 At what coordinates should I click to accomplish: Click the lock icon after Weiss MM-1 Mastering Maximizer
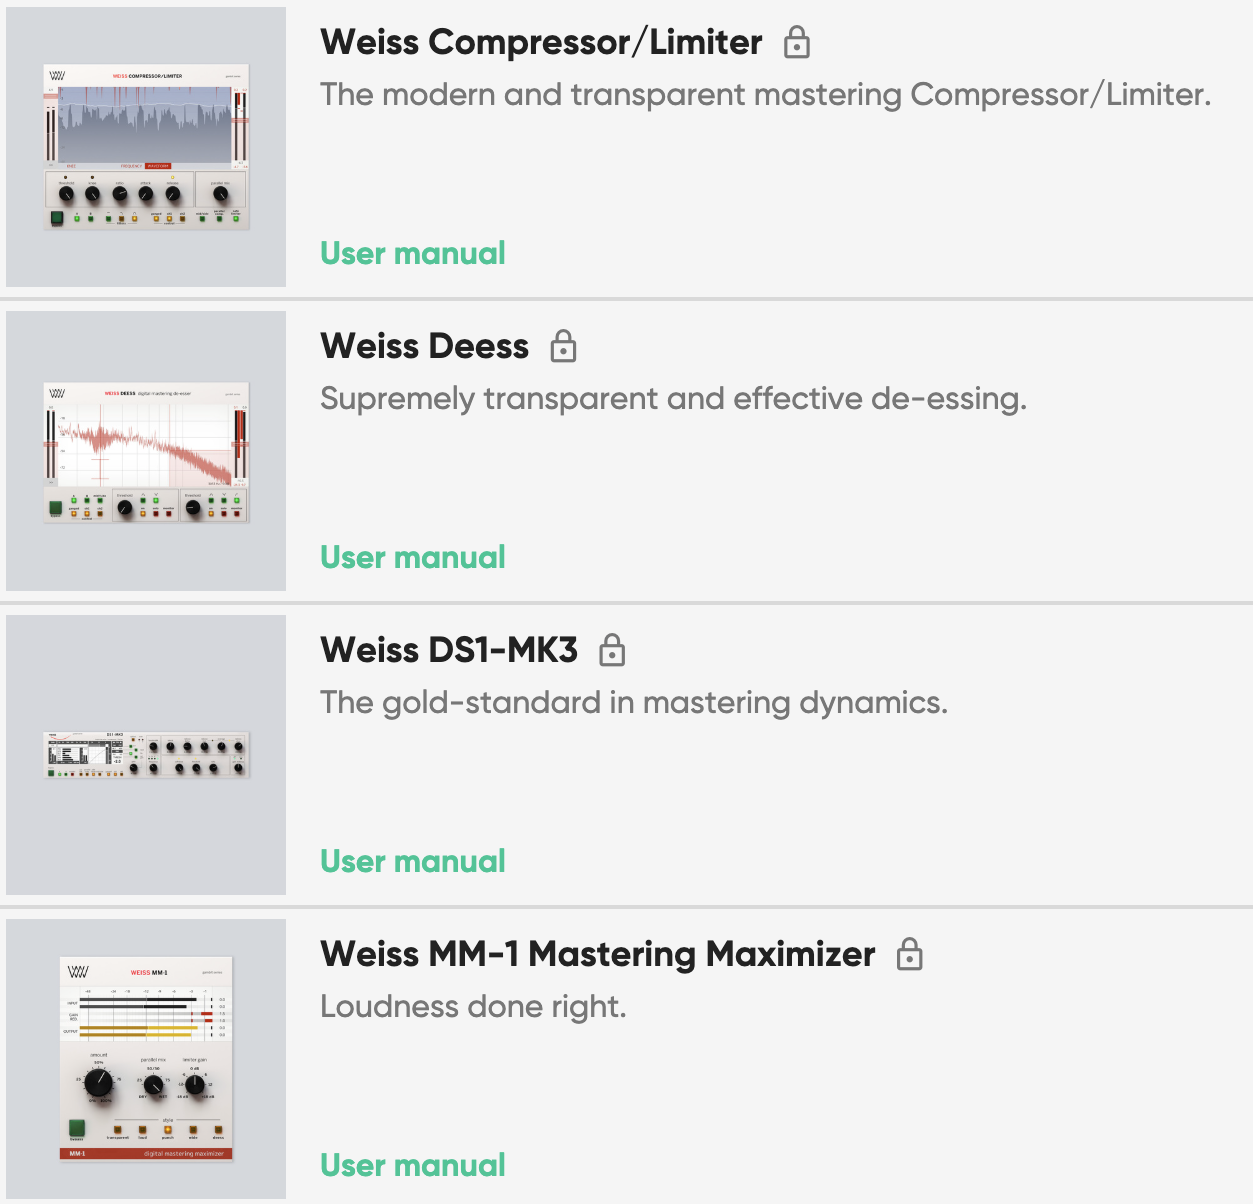click(x=909, y=954)
